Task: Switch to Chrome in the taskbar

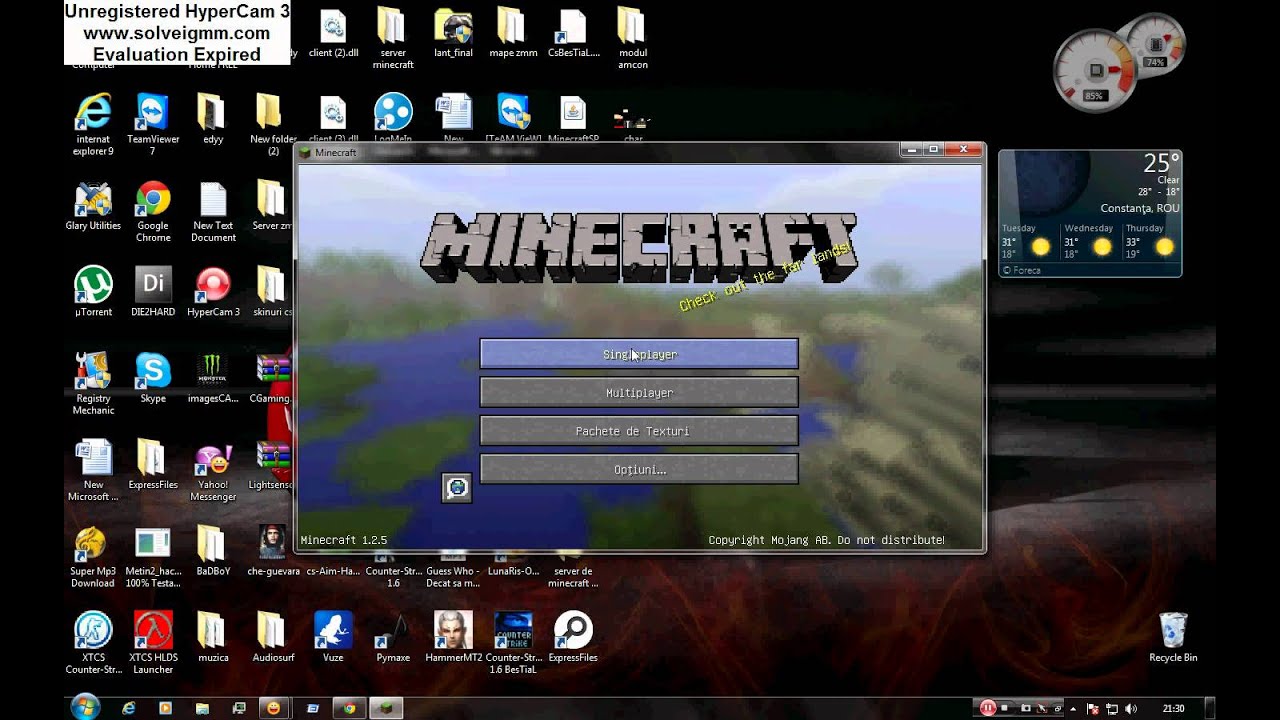Action: tap(349, 707)
